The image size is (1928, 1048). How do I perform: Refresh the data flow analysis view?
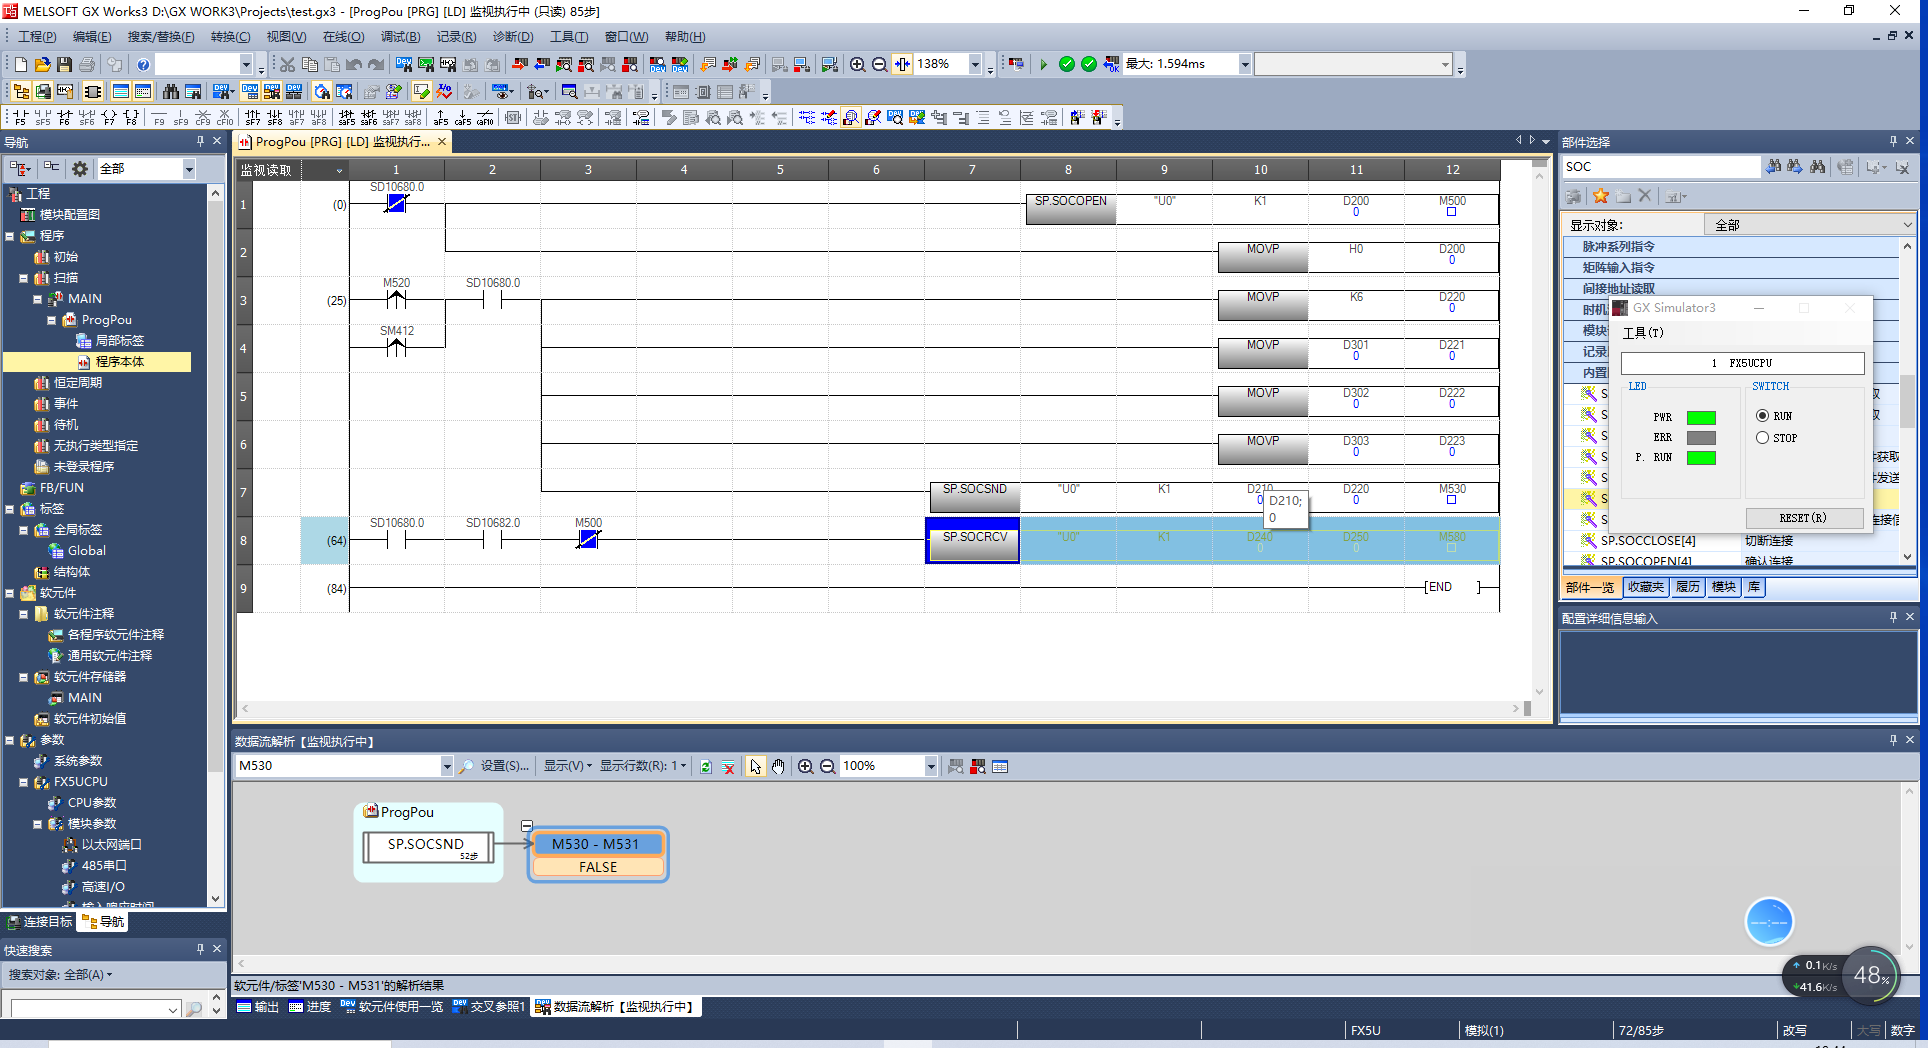[706, 766]
